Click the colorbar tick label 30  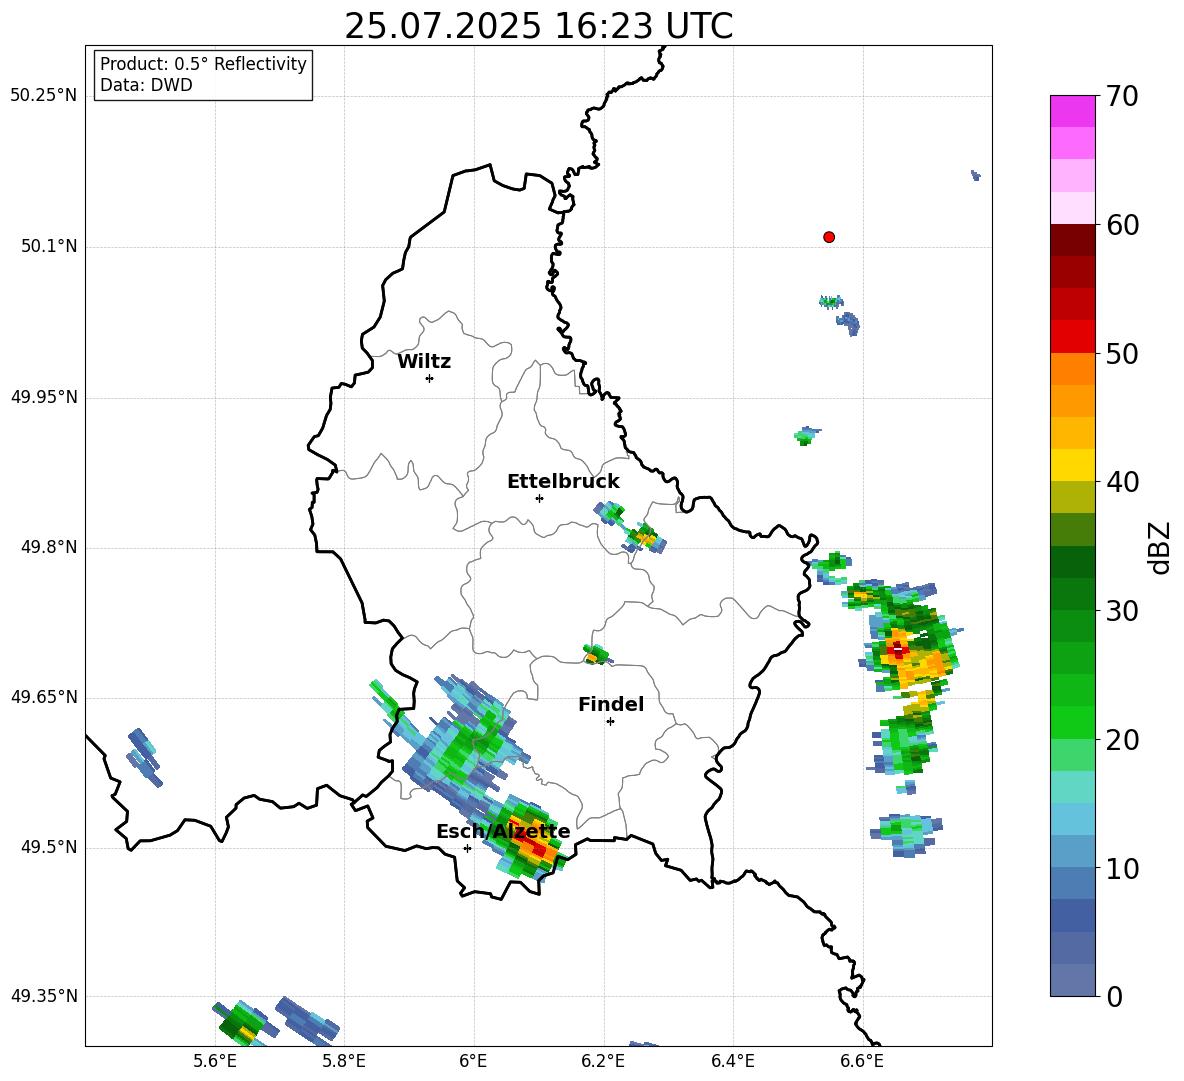click(1123, 611)
